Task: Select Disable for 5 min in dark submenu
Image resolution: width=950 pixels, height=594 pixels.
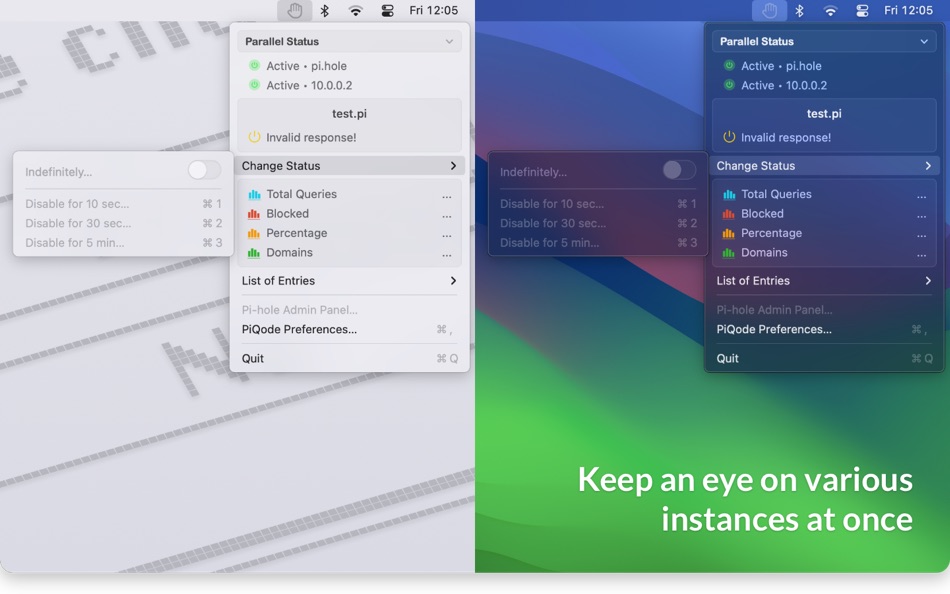Action: [x=598, y=242]
